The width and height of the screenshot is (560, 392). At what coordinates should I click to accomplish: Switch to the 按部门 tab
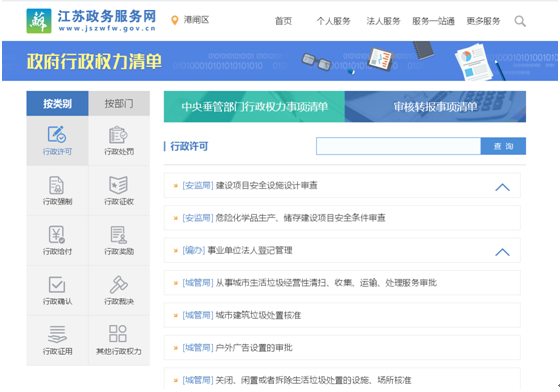119,104
